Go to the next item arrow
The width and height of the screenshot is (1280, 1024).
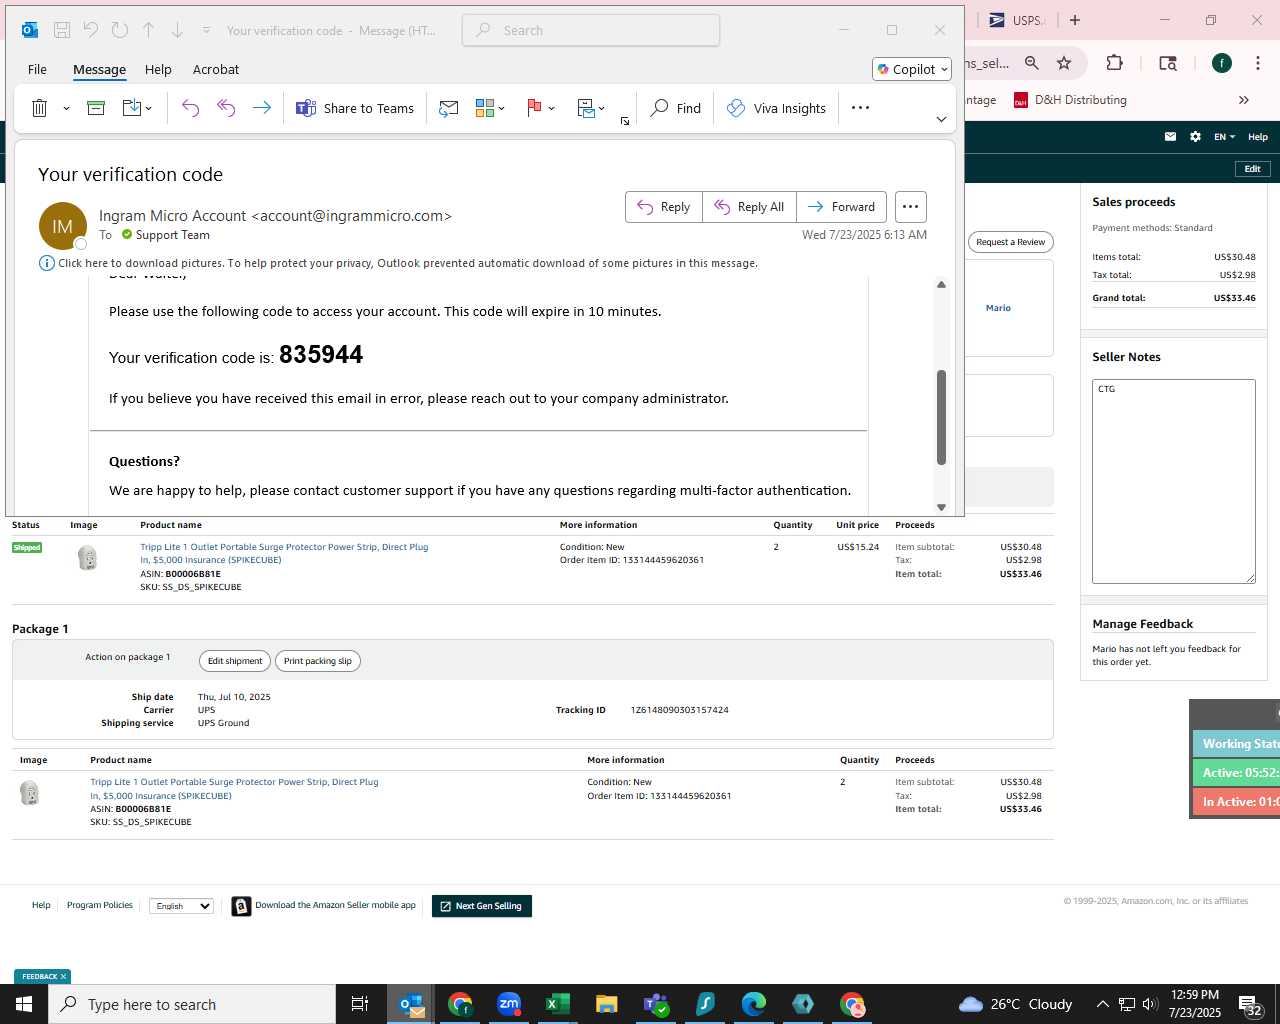[x=177, y=30]
